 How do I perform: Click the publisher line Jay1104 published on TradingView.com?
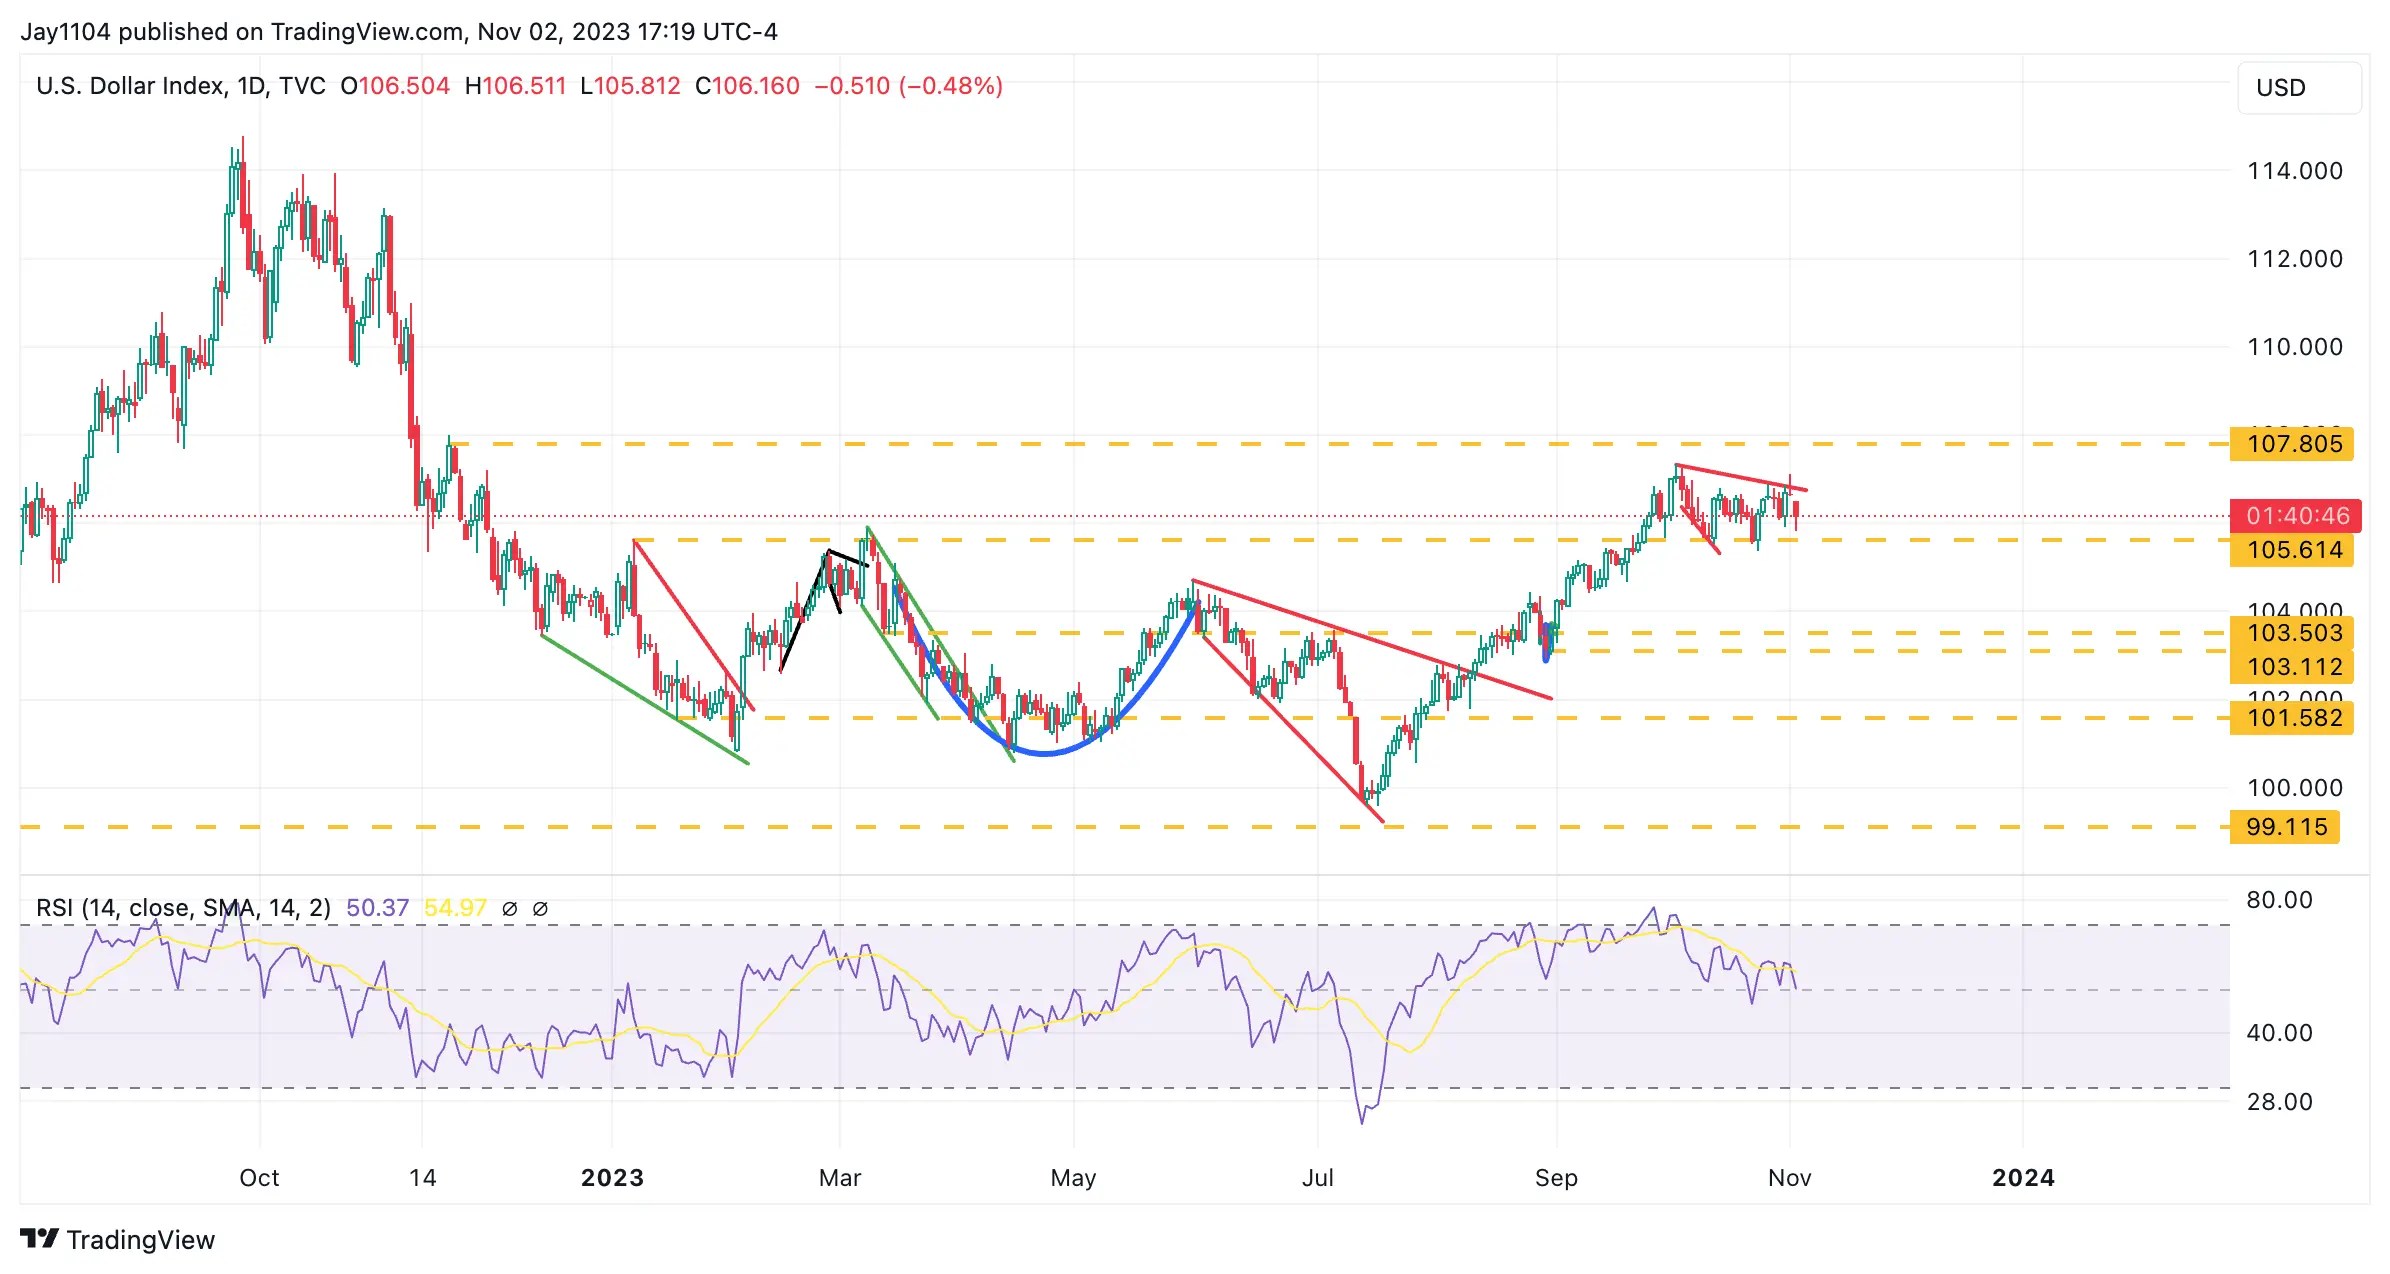coord(399,32)
